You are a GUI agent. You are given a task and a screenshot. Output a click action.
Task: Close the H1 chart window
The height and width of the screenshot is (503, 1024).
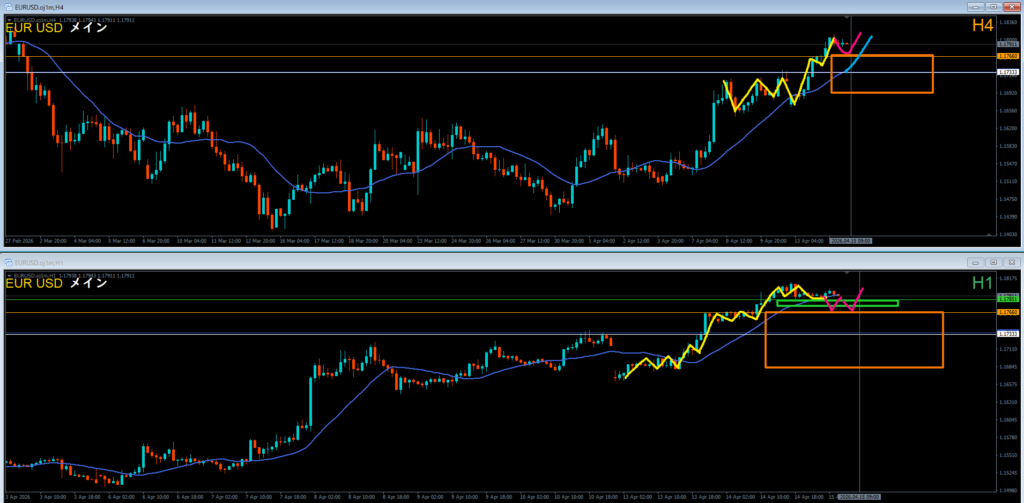[x=1011, y=261]
